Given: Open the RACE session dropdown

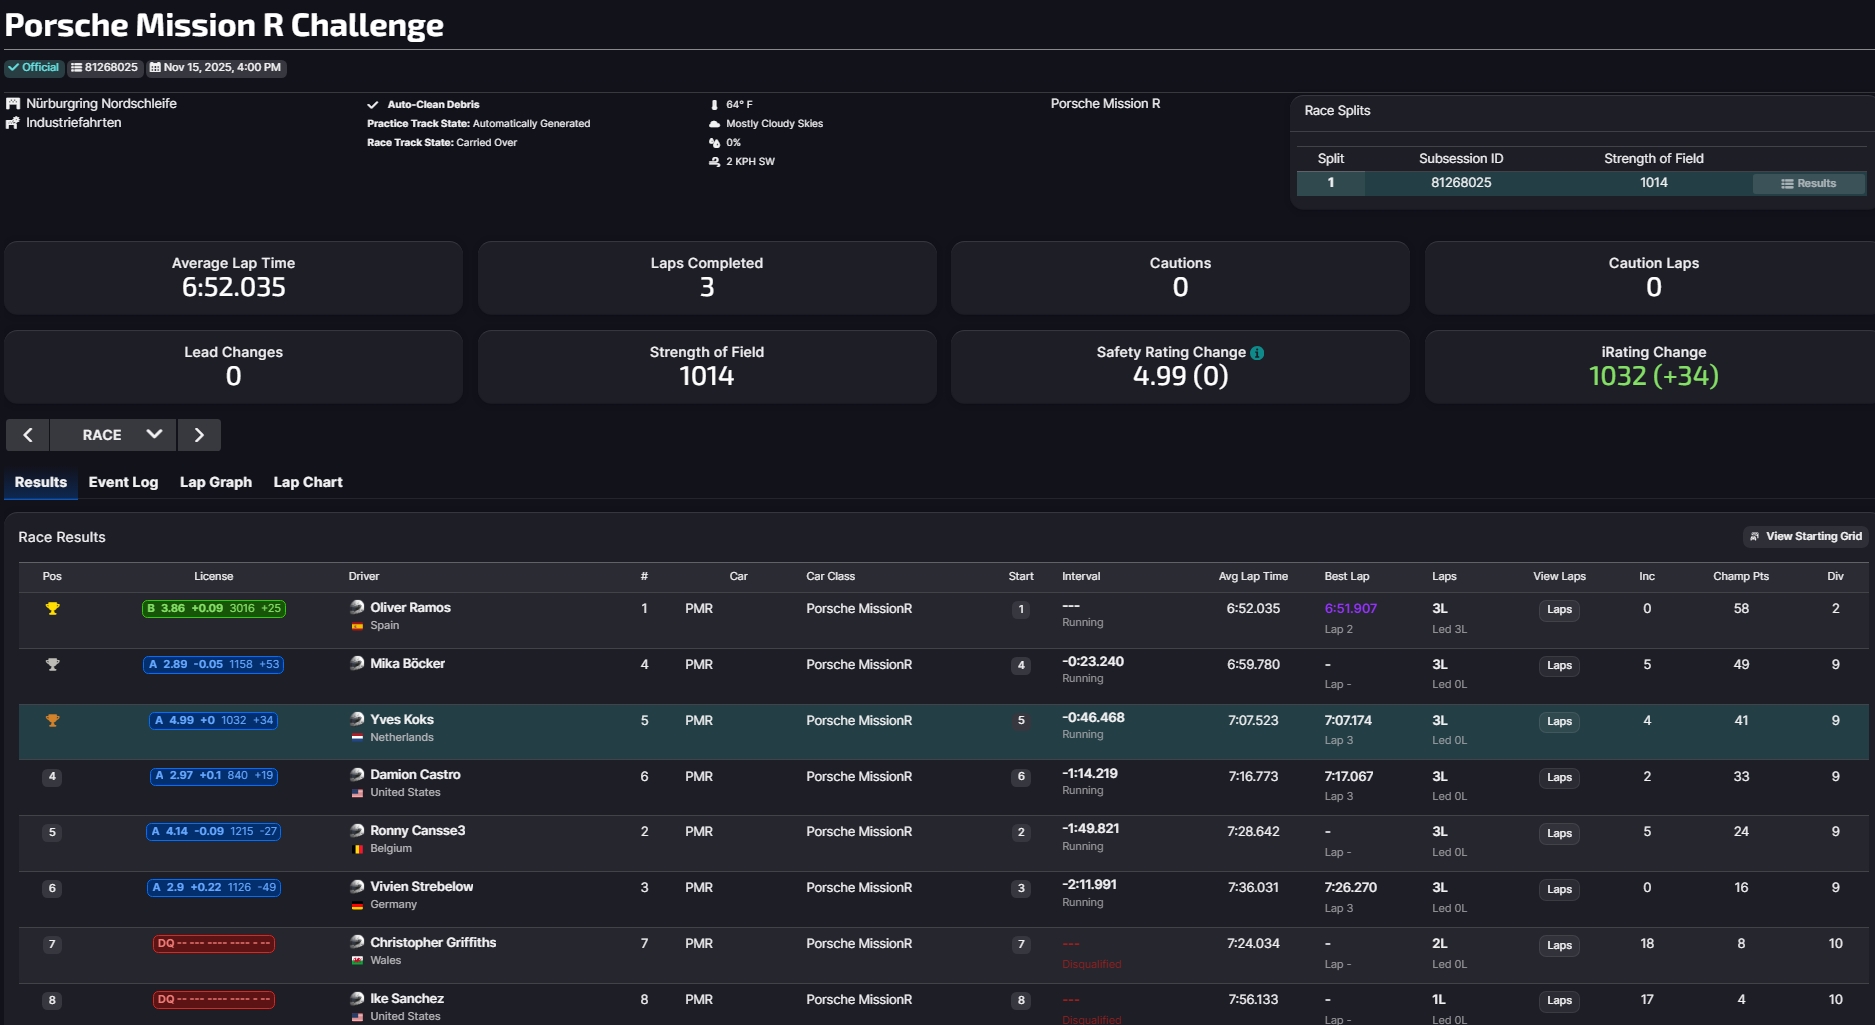Looking at the screenshot, I should tap(112, 435).
